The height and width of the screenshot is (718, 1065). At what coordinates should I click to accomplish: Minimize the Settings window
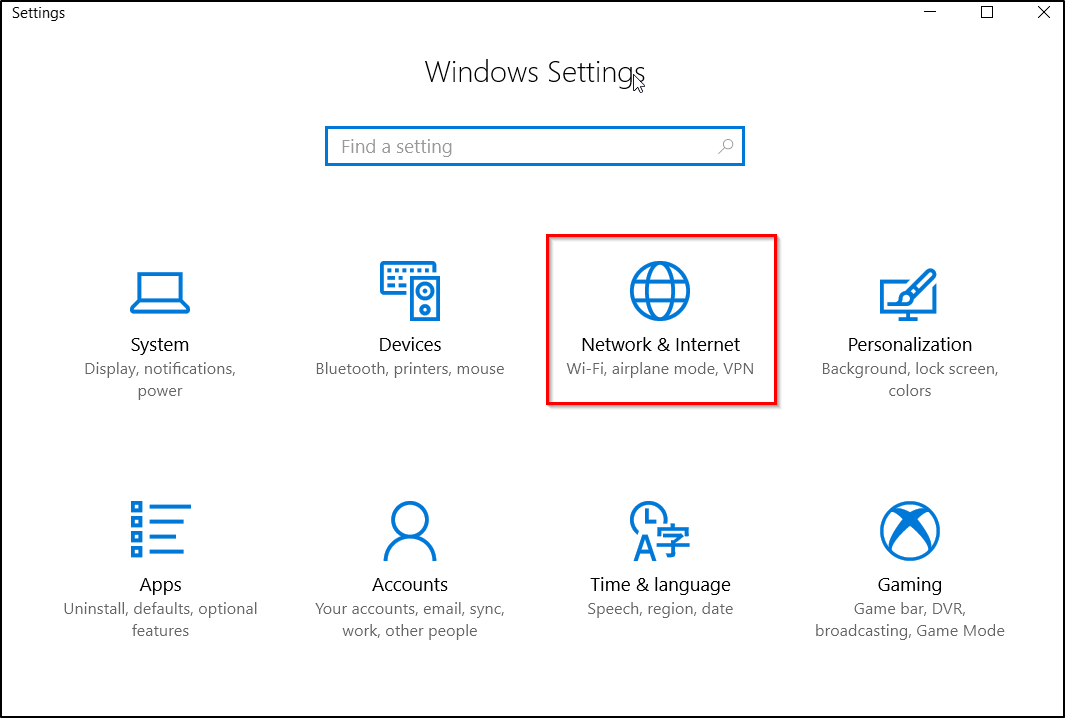(x=931, y=12)
